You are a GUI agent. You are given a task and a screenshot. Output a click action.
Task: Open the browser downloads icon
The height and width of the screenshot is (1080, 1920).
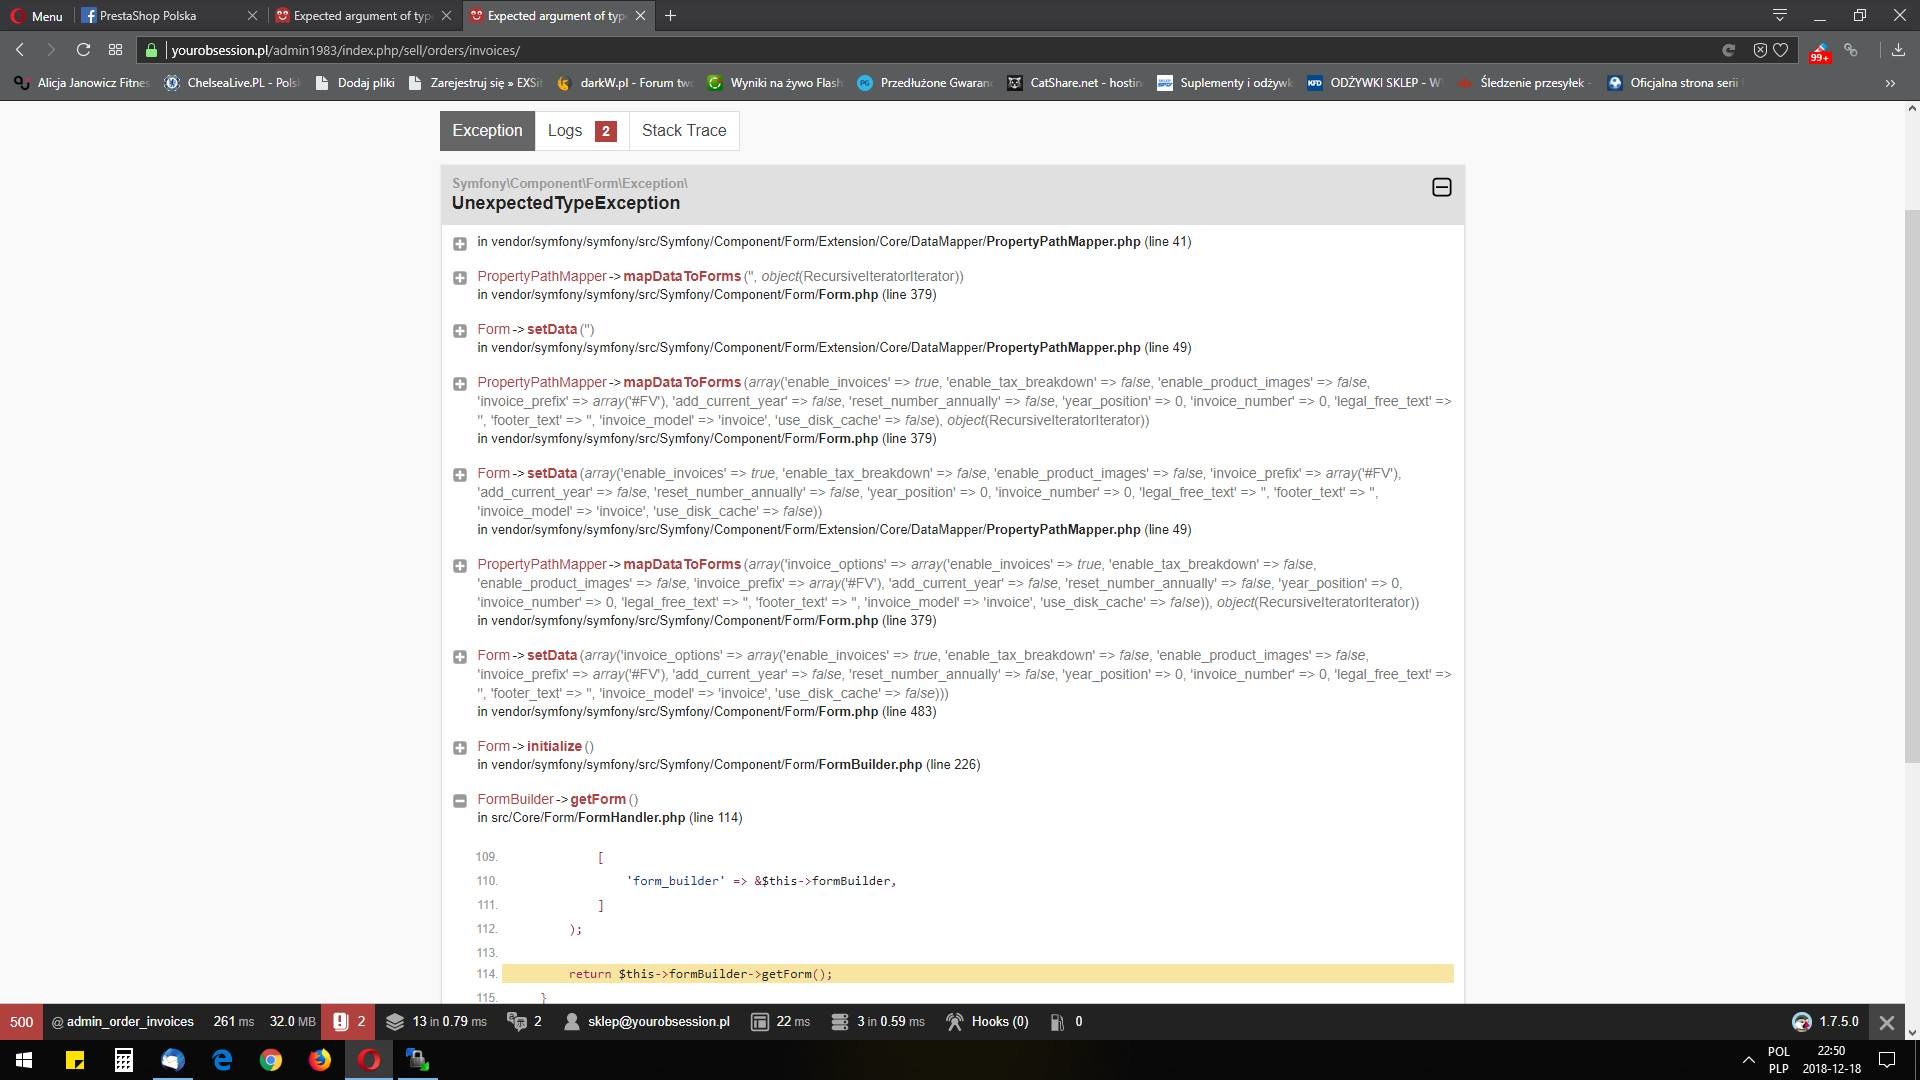[1897, 50]
